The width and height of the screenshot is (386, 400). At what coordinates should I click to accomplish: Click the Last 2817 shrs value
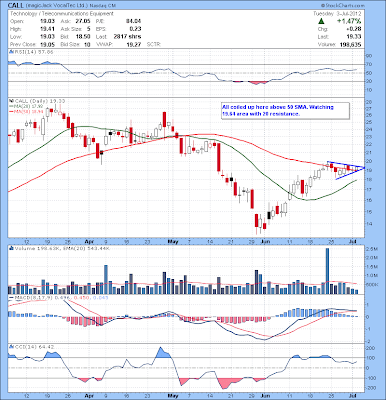127,37
